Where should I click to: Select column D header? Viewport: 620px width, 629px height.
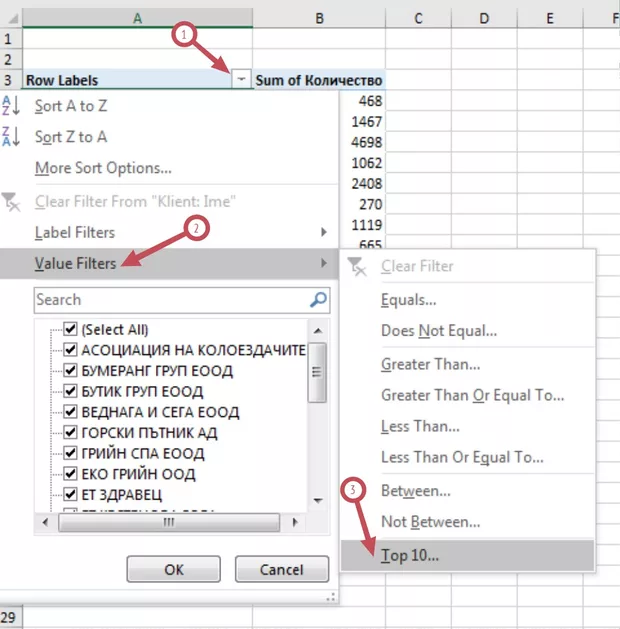[484, 18]
